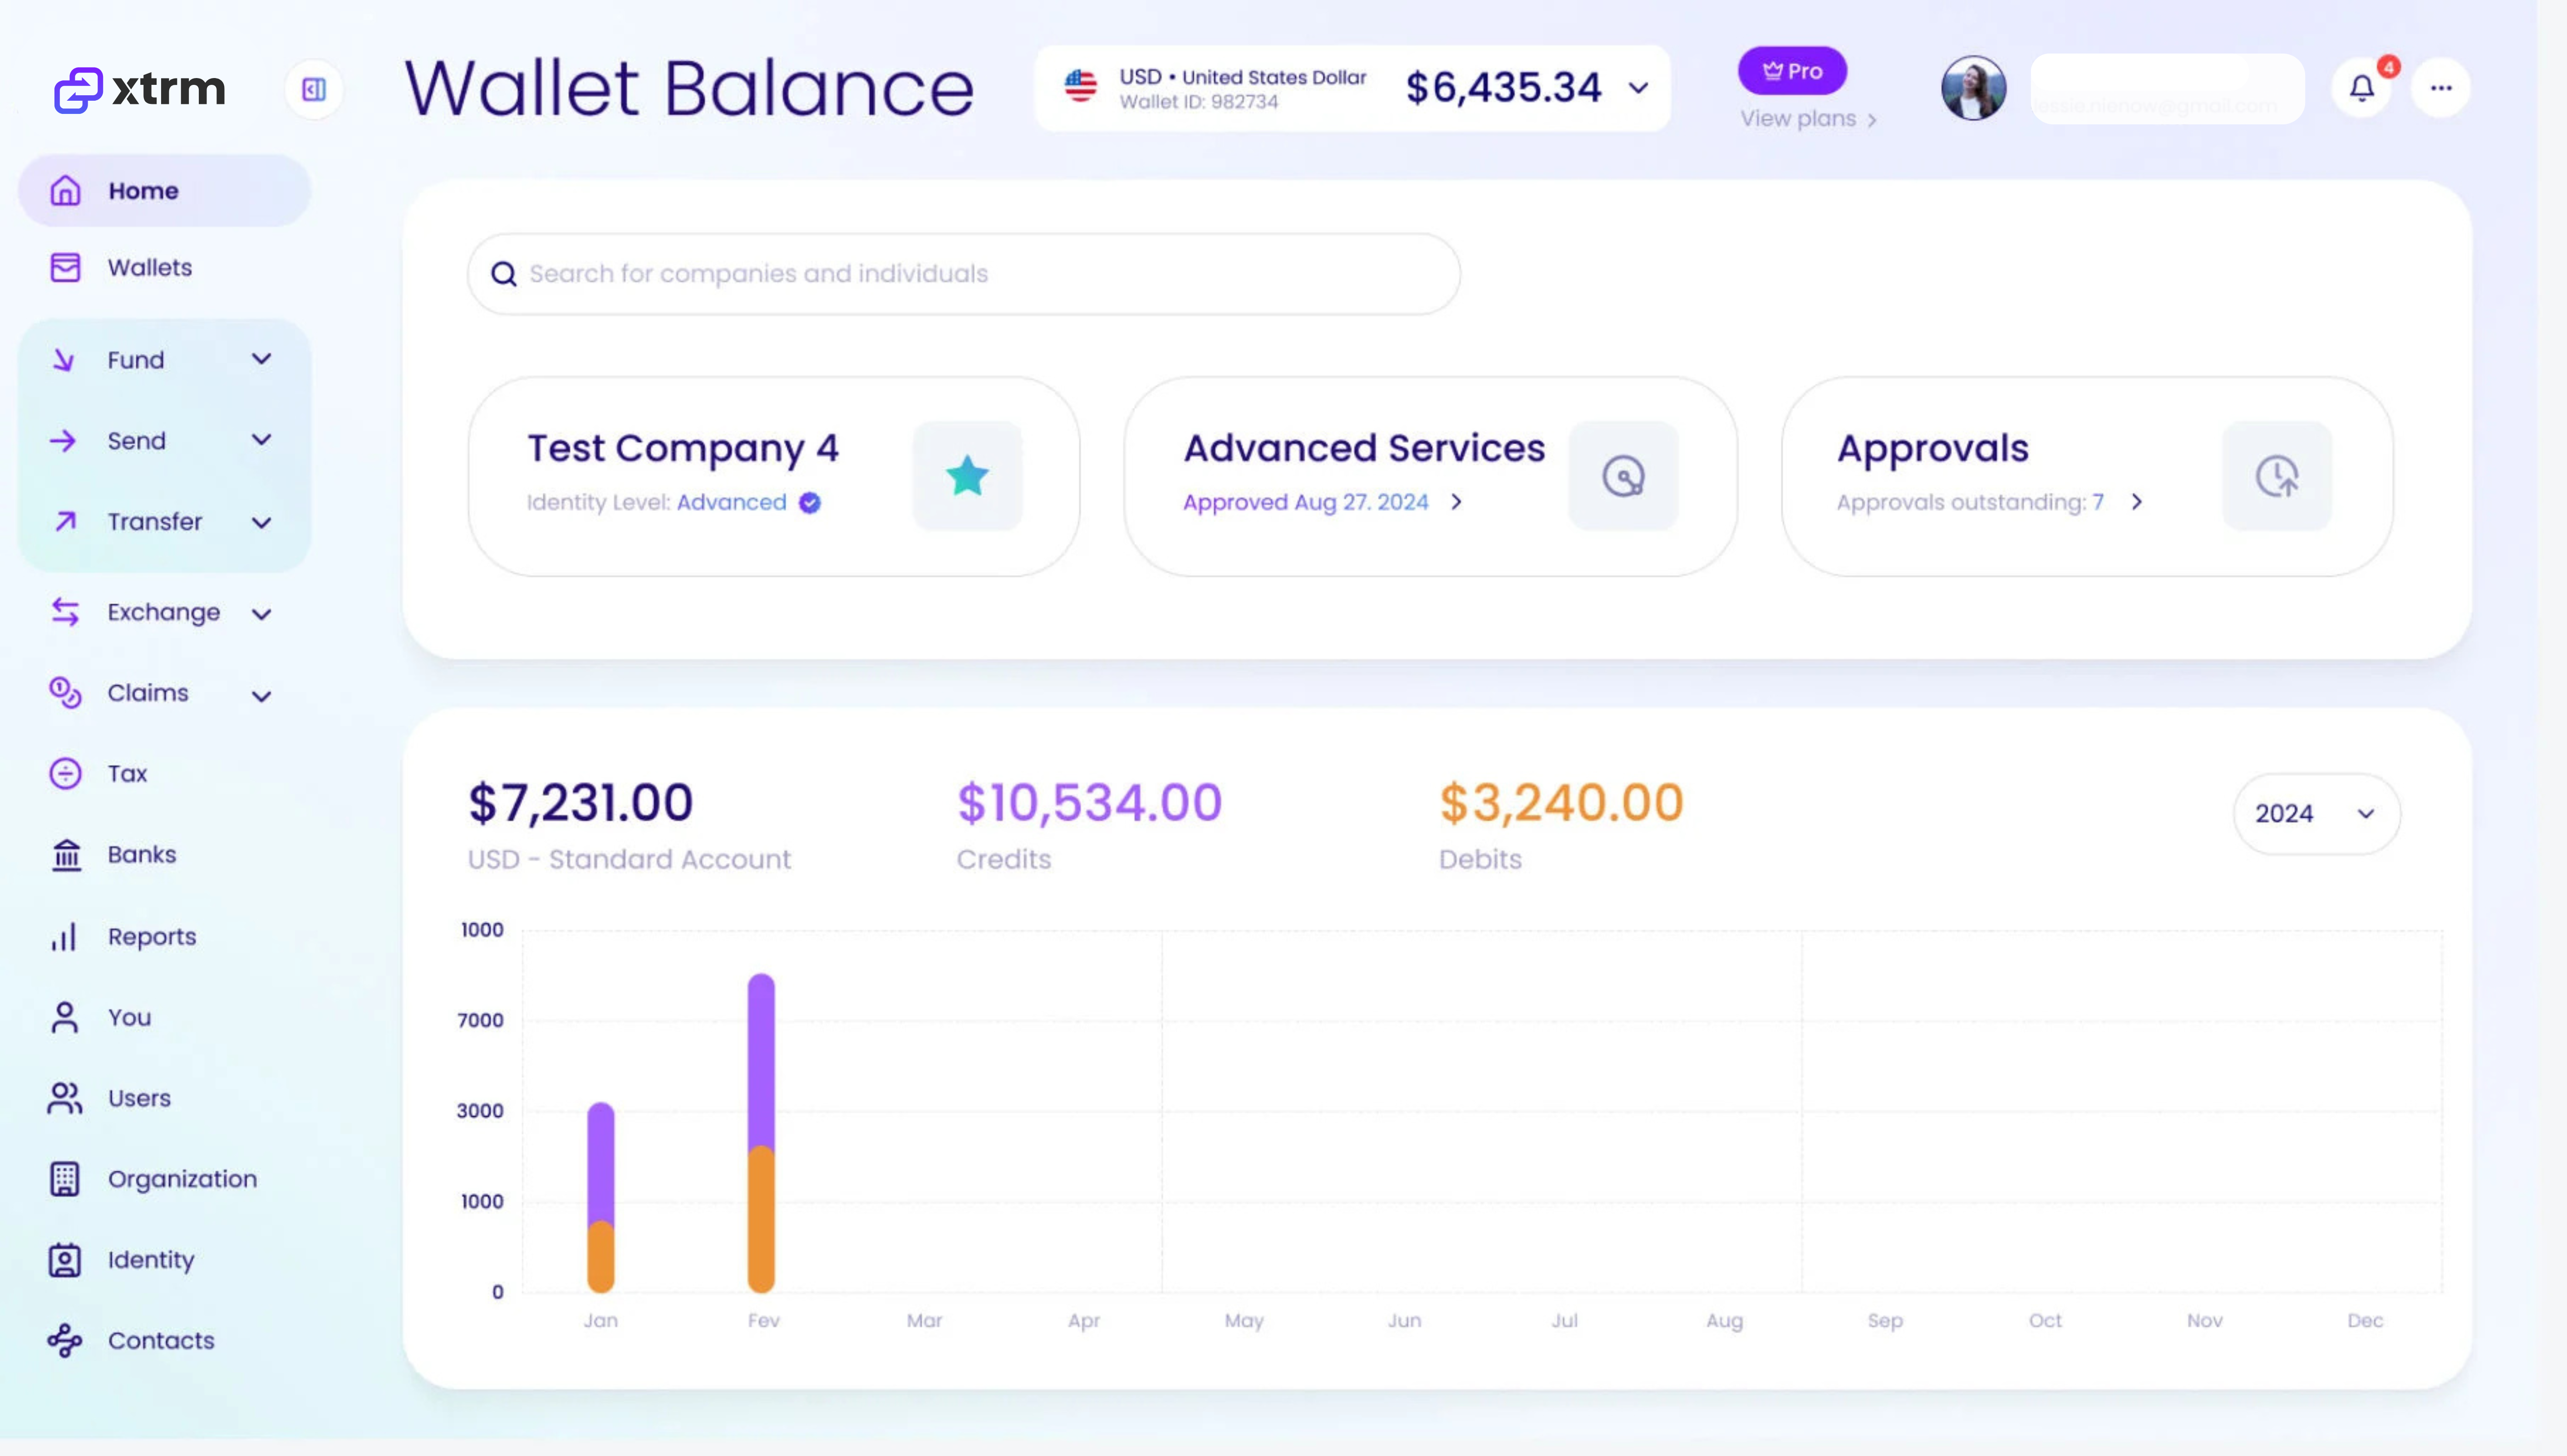Click the Advanced Services card icon

[x=1622, y=476]
